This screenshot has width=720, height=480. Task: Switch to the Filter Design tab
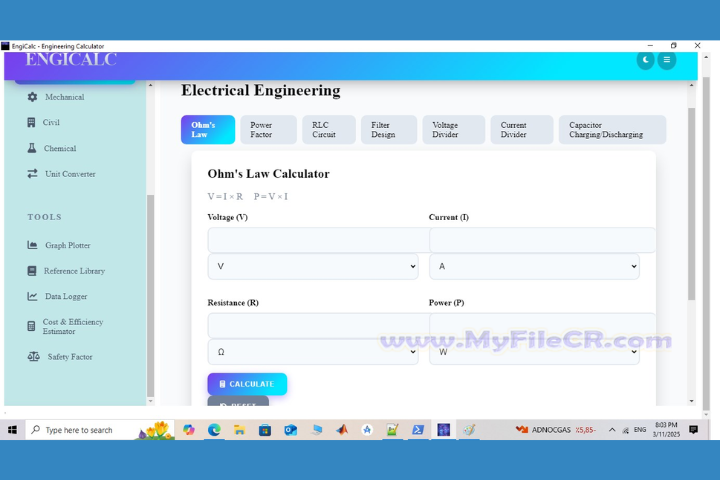(x=389, y=130)
